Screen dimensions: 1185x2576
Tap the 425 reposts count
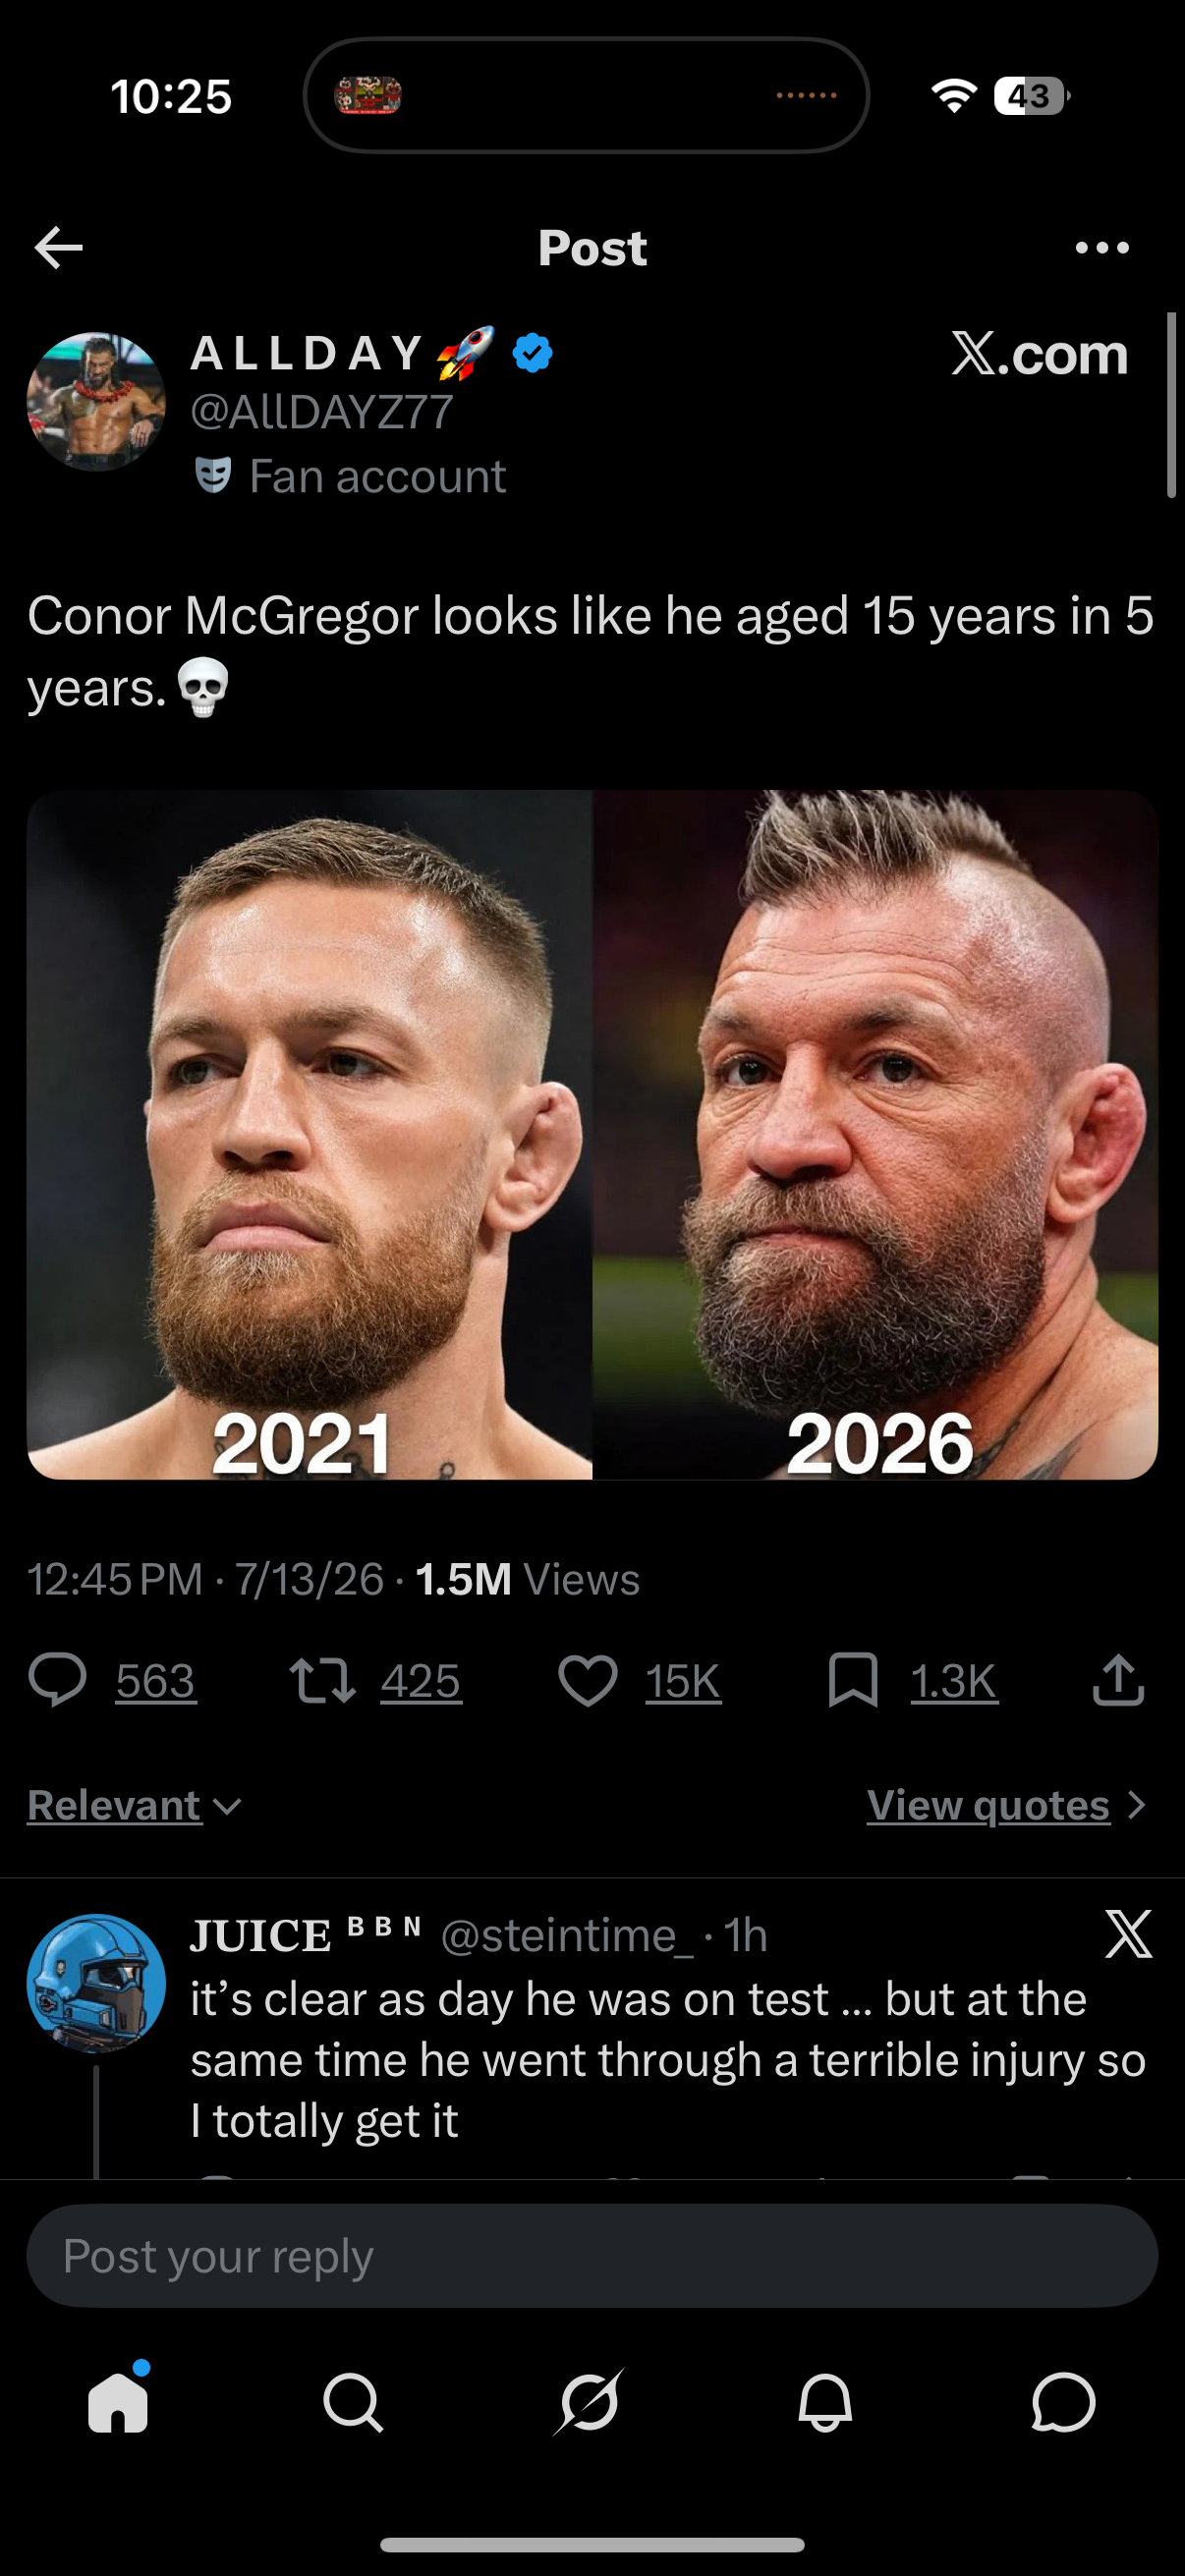(x=420, y=1681)
